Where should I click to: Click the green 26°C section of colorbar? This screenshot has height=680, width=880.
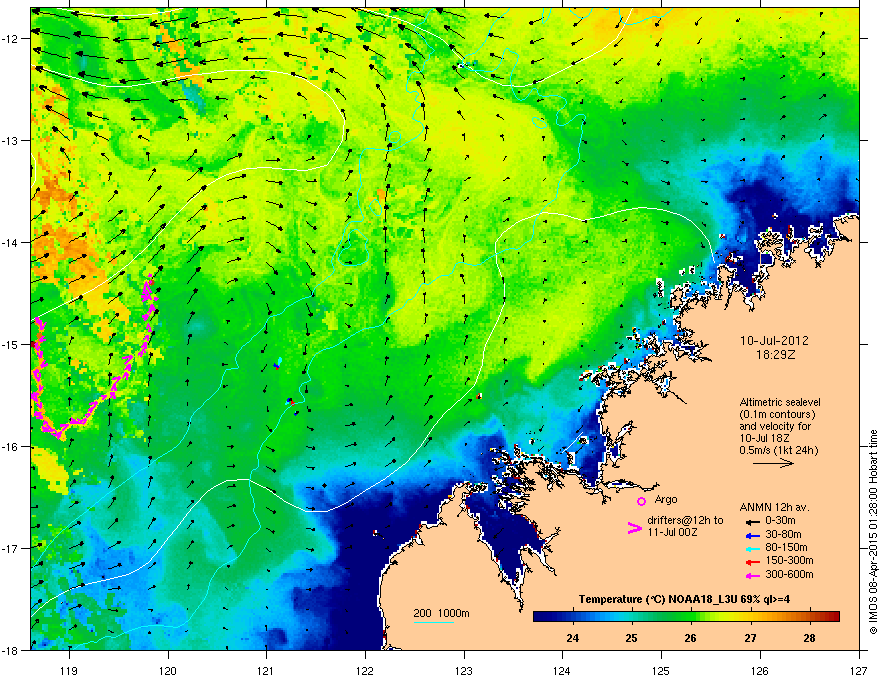pyautogui.click(x=690, y=617)
